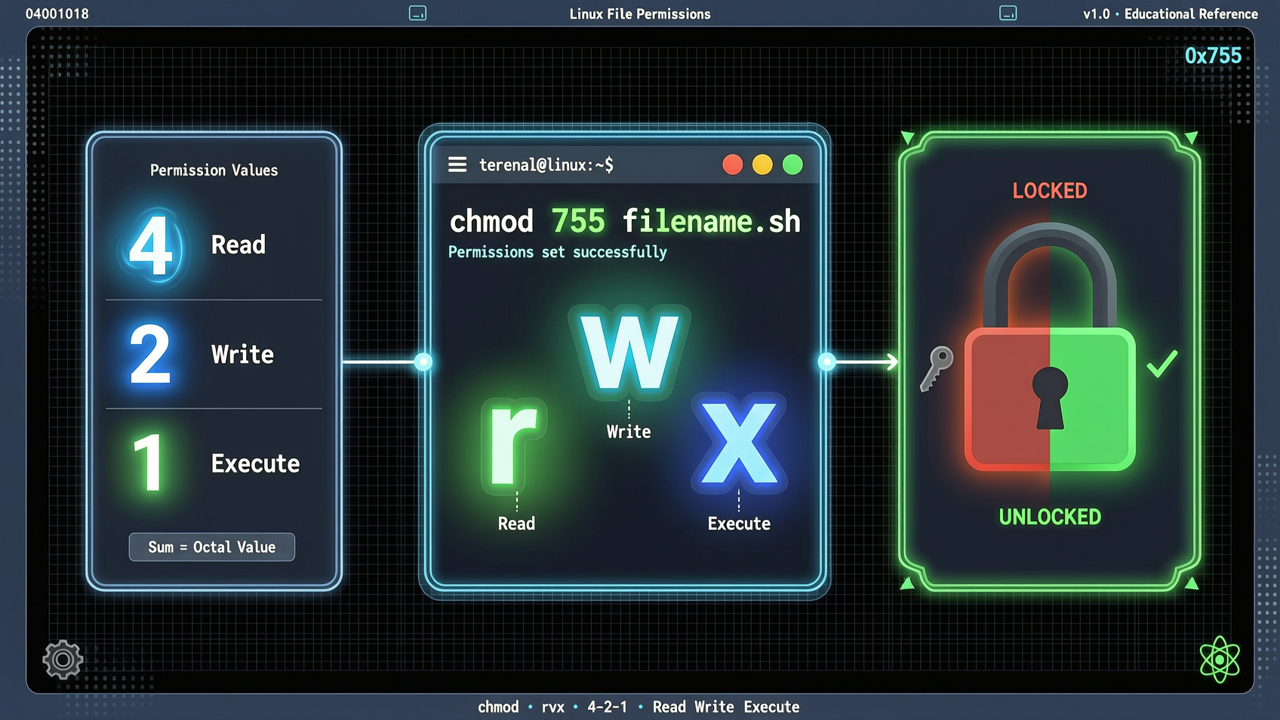The height and width of the screenshot is (720, 1280).
Task: Click the settings gear icon
Action: tap(62, 659)
